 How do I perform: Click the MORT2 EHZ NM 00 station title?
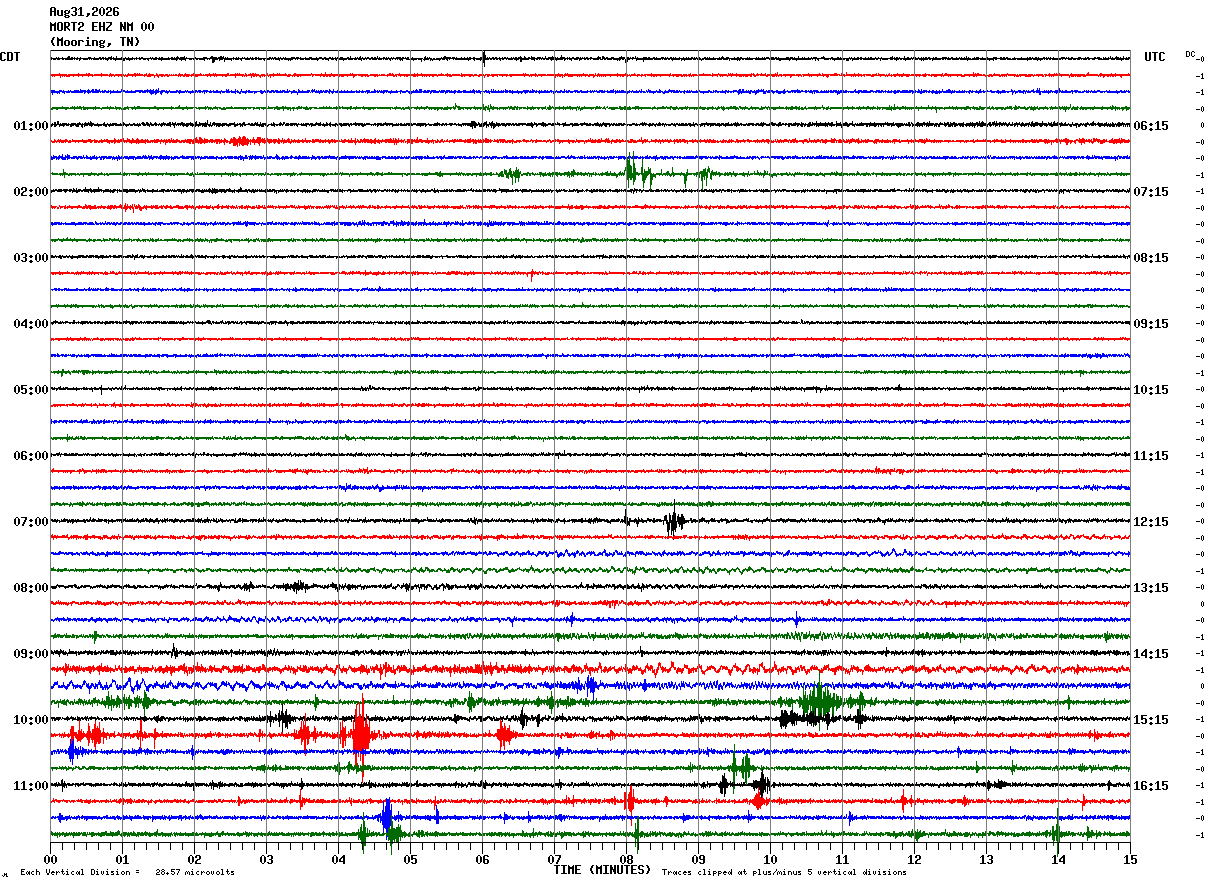coord(102,27)
